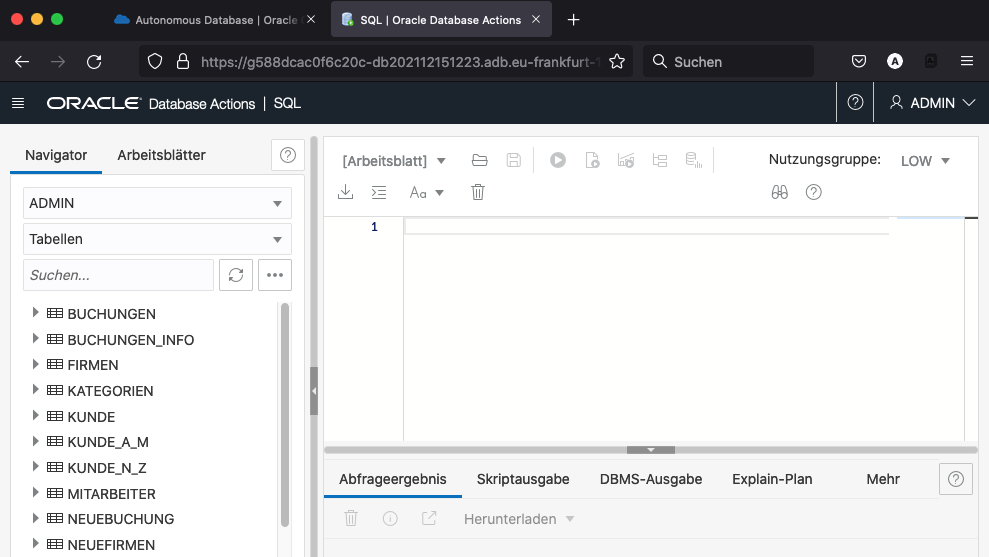Clear the editor with the trash icon
Image resolution: width=989 pixels, height=557 pixels.
(477, 192)
